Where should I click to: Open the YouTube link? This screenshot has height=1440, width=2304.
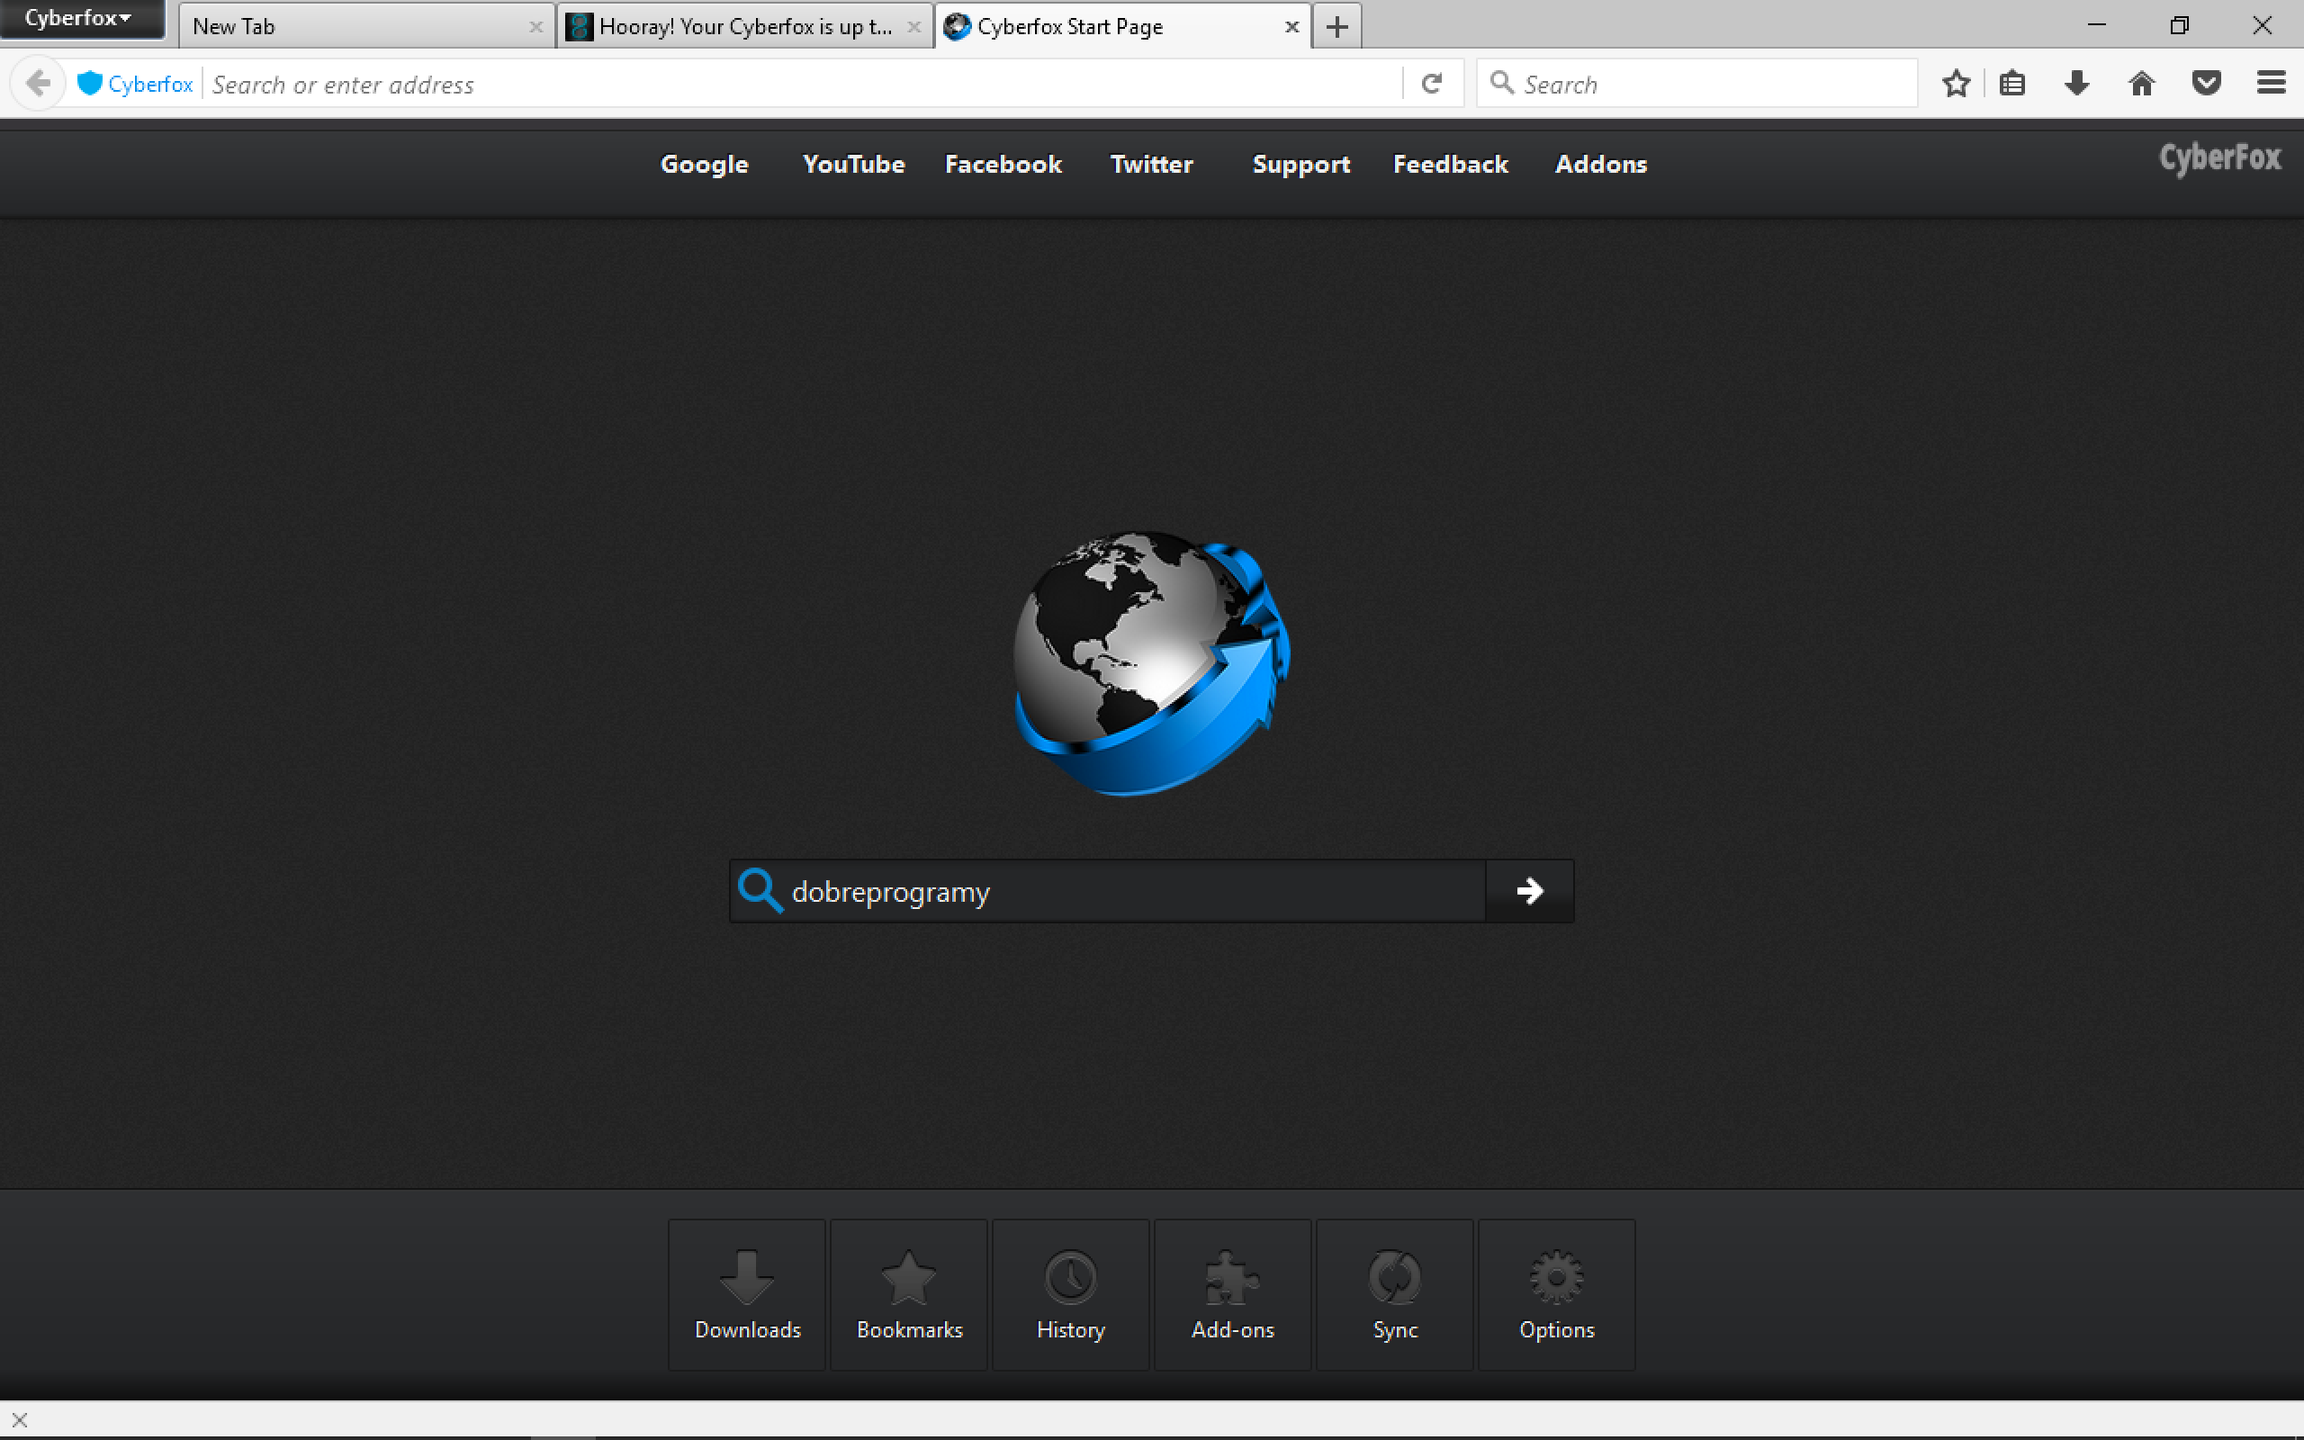tap(854, 164)
